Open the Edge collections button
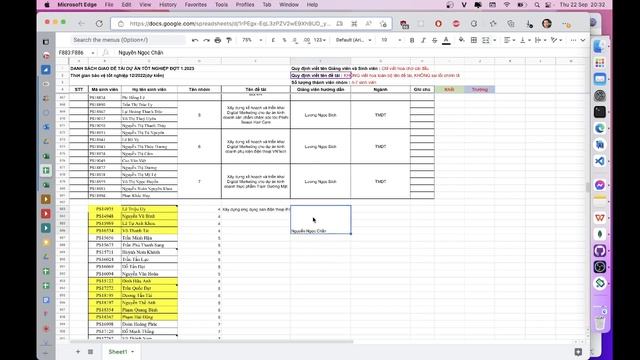 511,24
